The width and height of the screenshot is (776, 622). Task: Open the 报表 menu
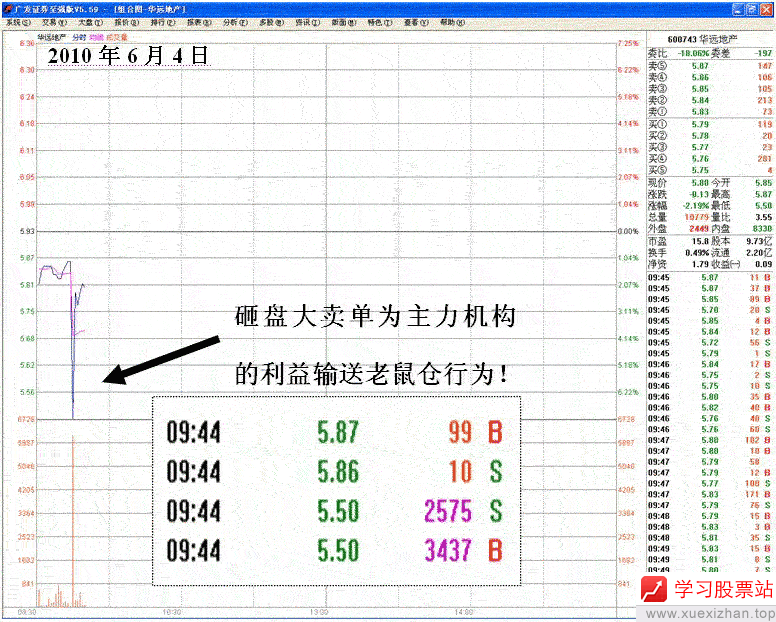tap(199, 22)
